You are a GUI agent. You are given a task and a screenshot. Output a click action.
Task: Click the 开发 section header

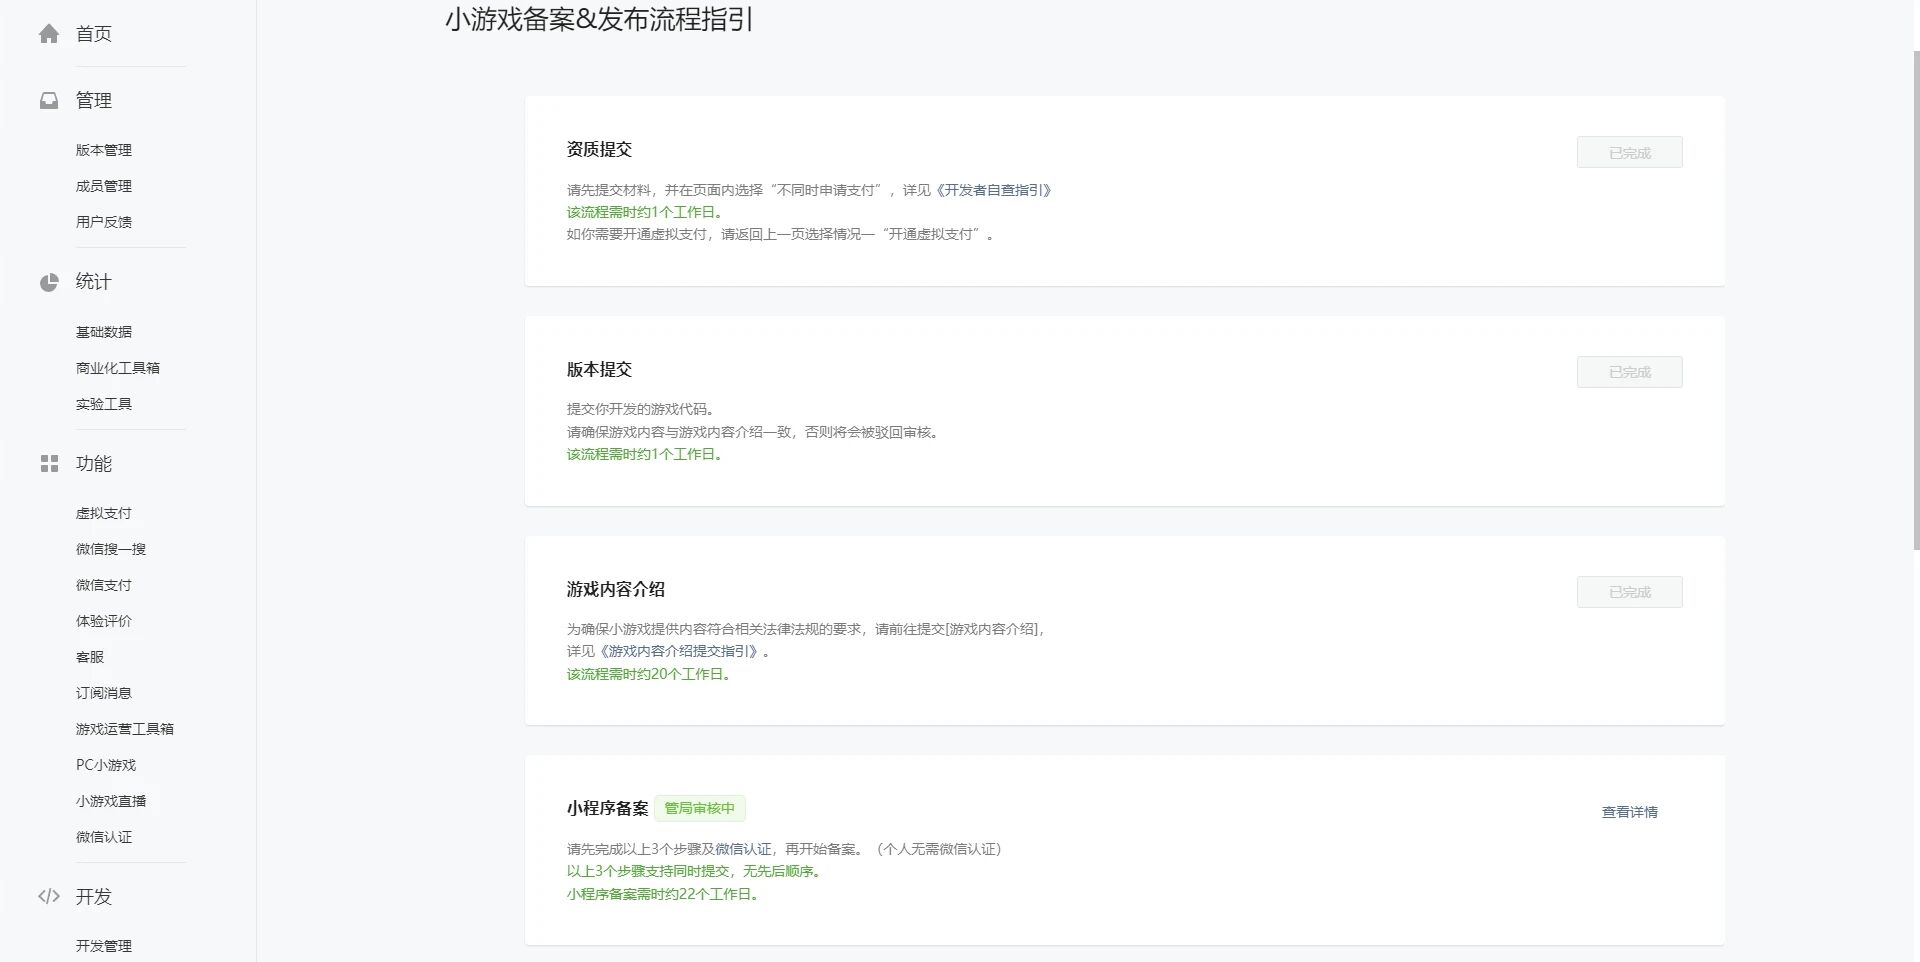tap(94, 897)
